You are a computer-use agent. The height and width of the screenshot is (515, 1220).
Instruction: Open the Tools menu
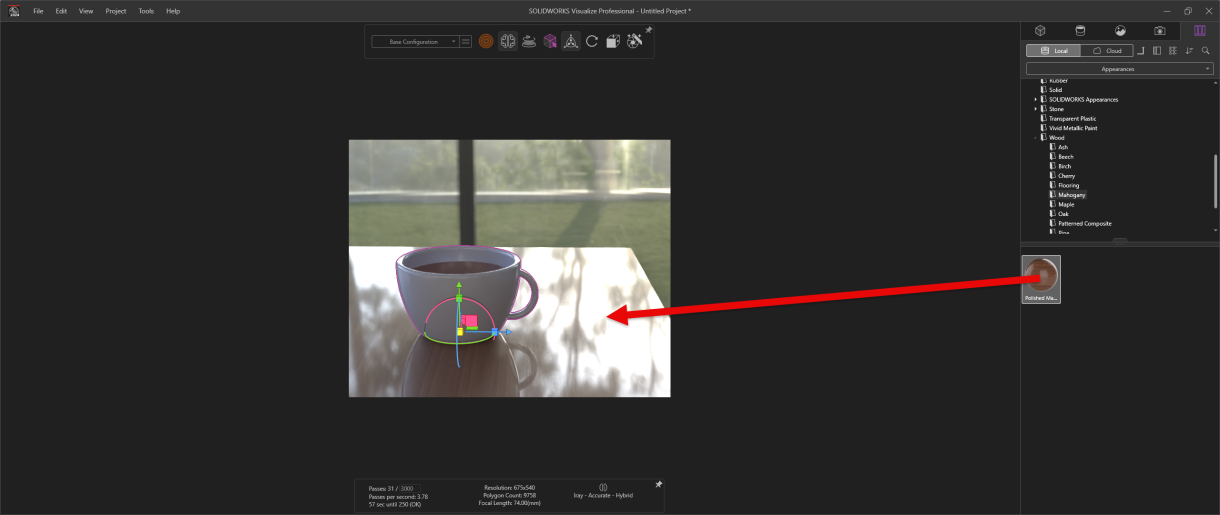pos(146,11)
